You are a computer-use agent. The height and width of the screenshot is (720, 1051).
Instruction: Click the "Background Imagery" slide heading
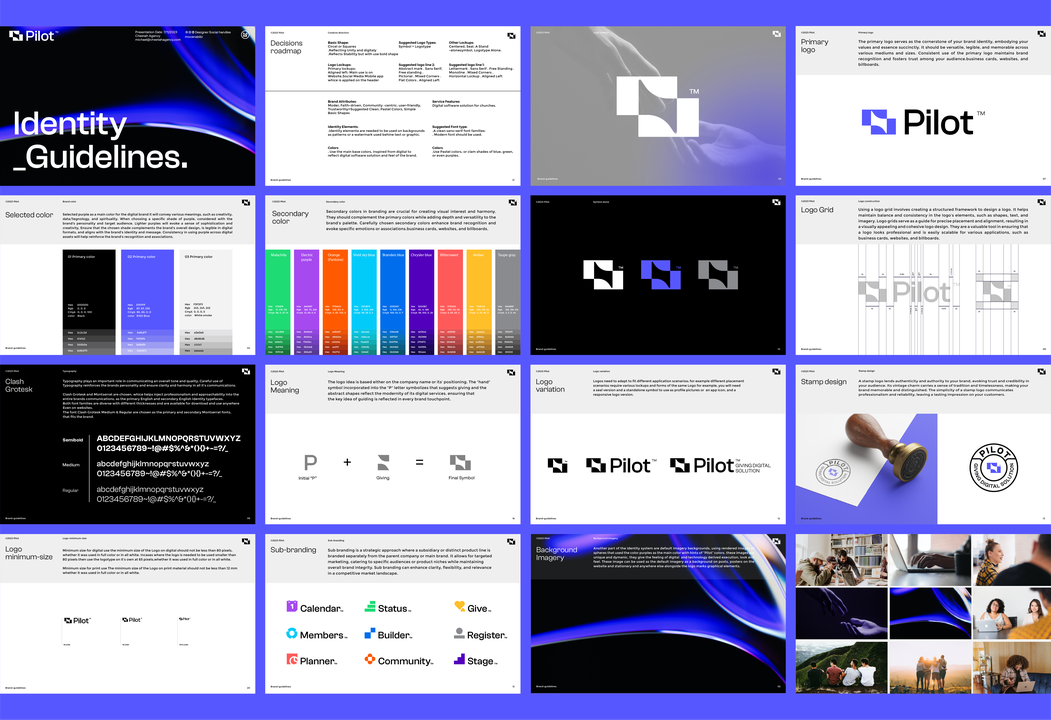coord(556,553)
